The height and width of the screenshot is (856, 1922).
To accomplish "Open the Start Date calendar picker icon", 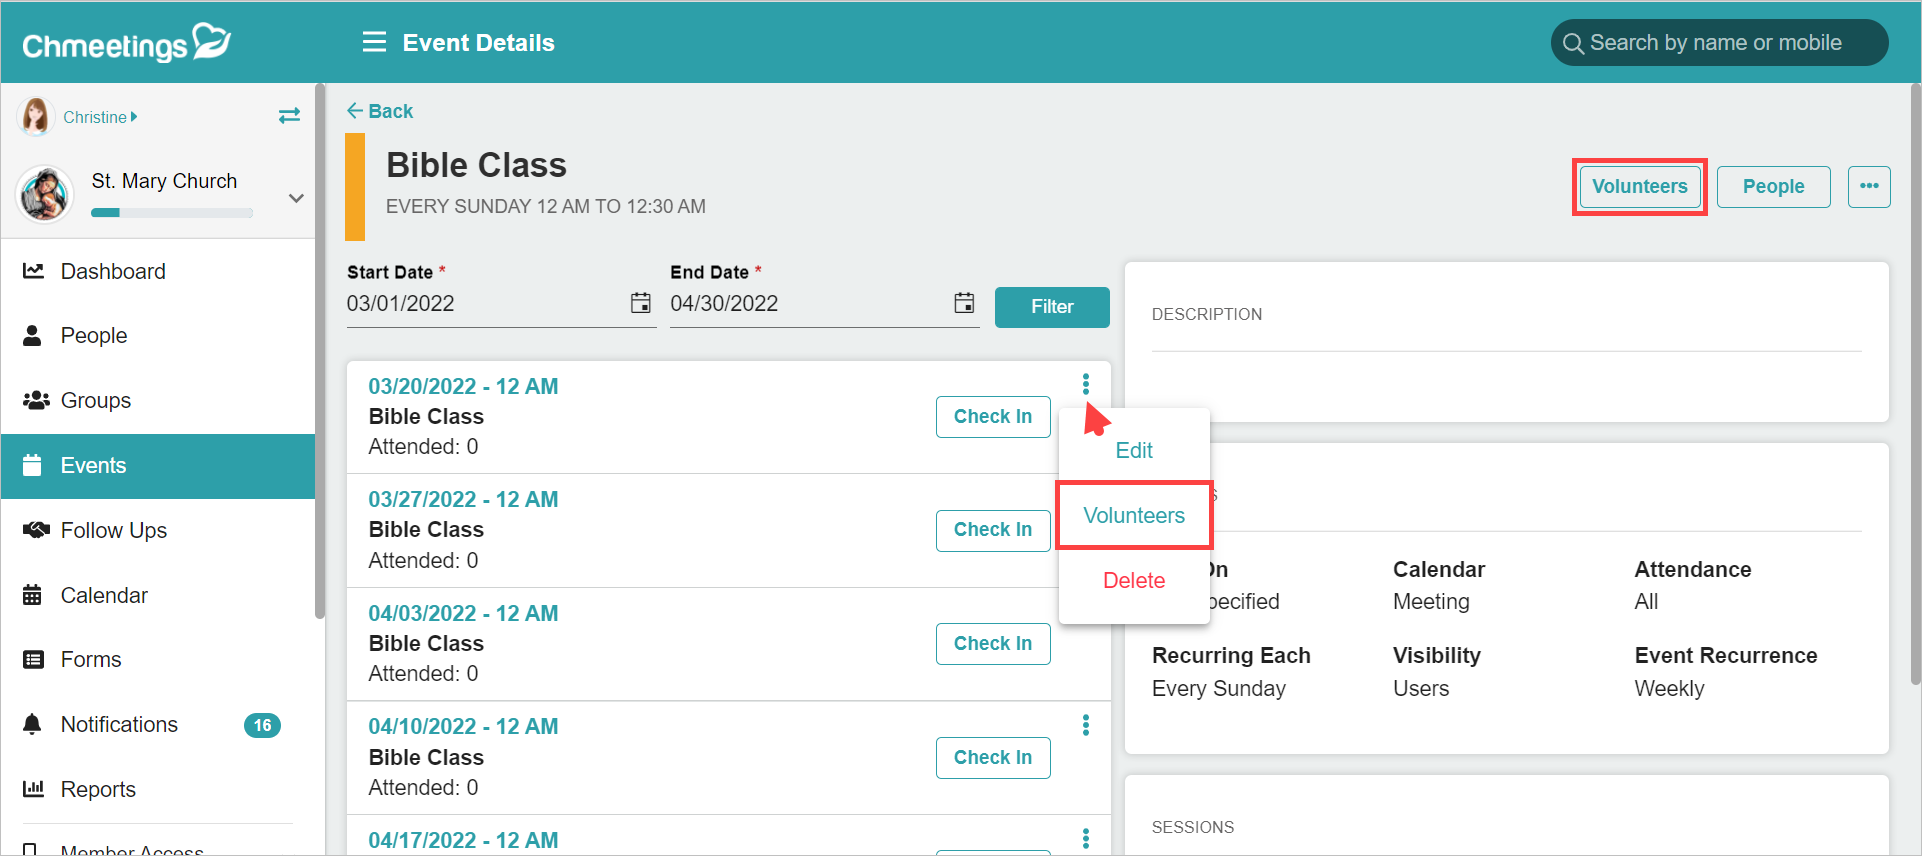I will click(641, 303).
